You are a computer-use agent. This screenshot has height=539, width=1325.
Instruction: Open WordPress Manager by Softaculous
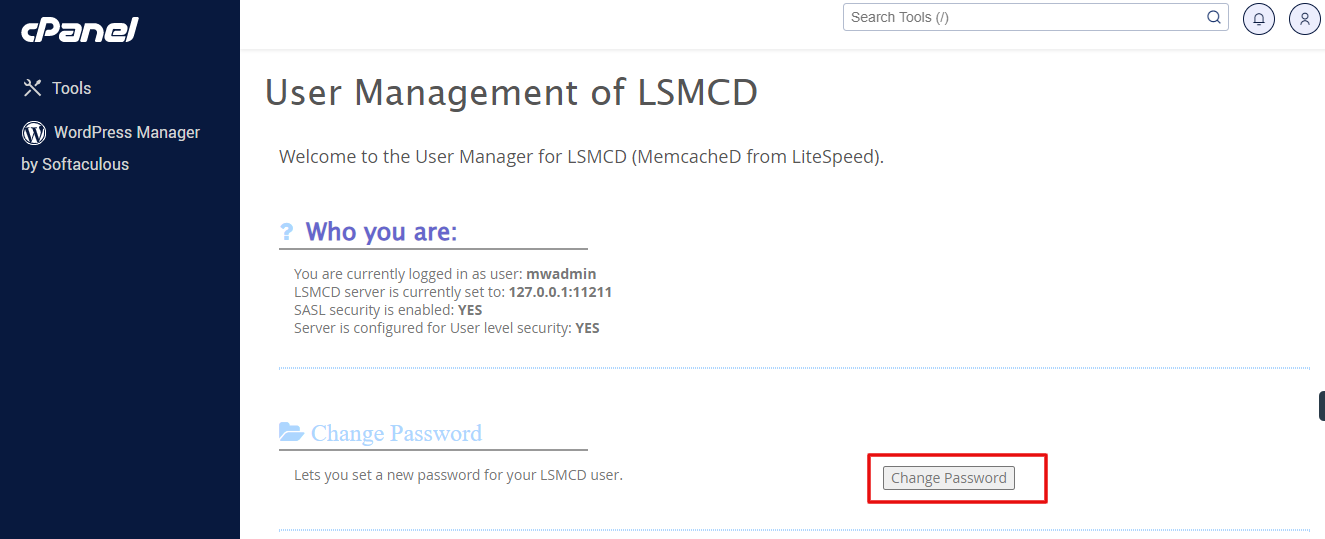(x=126, y=133)
